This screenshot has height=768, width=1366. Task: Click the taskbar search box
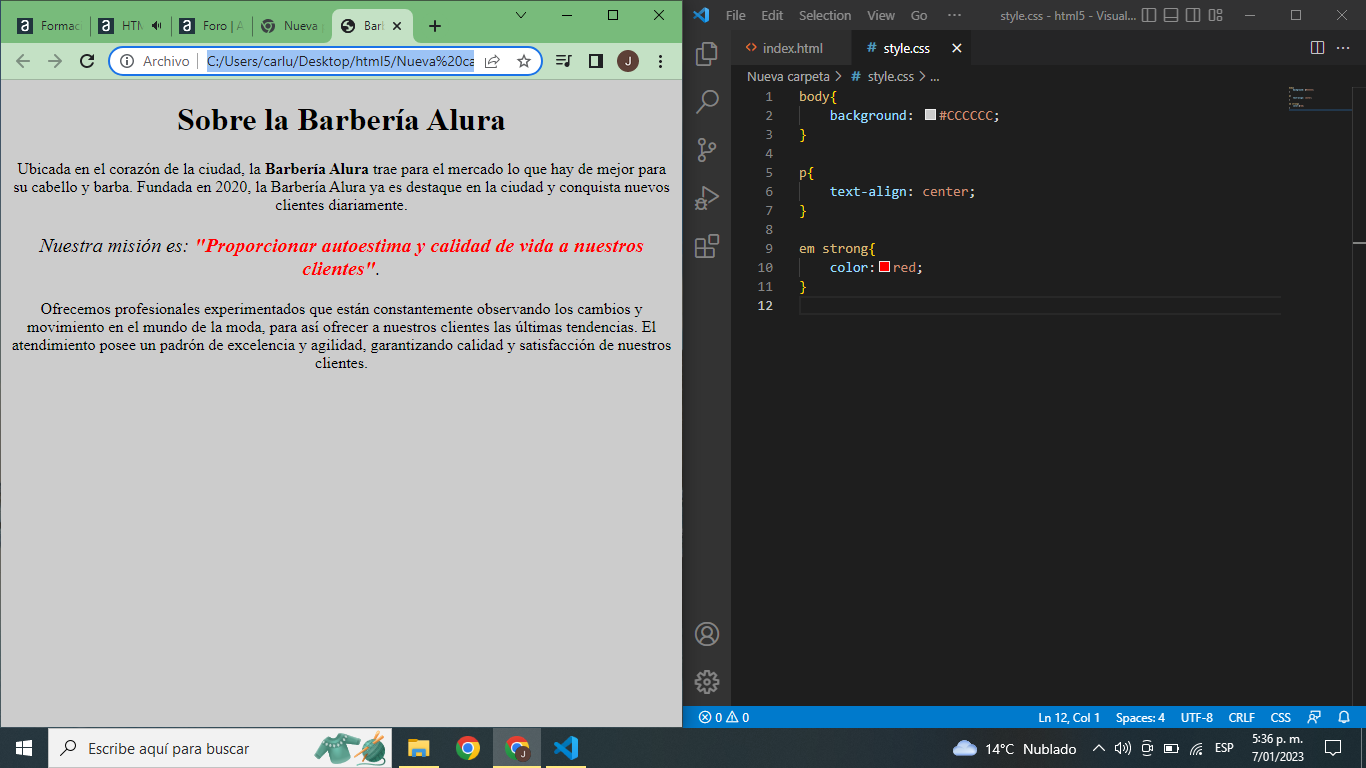pyautogui.click(x=220, y=748)
